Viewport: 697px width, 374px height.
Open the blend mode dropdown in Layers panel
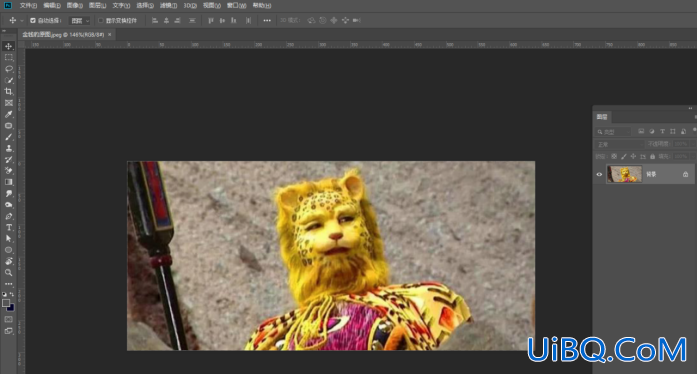[x=619, y=144]
